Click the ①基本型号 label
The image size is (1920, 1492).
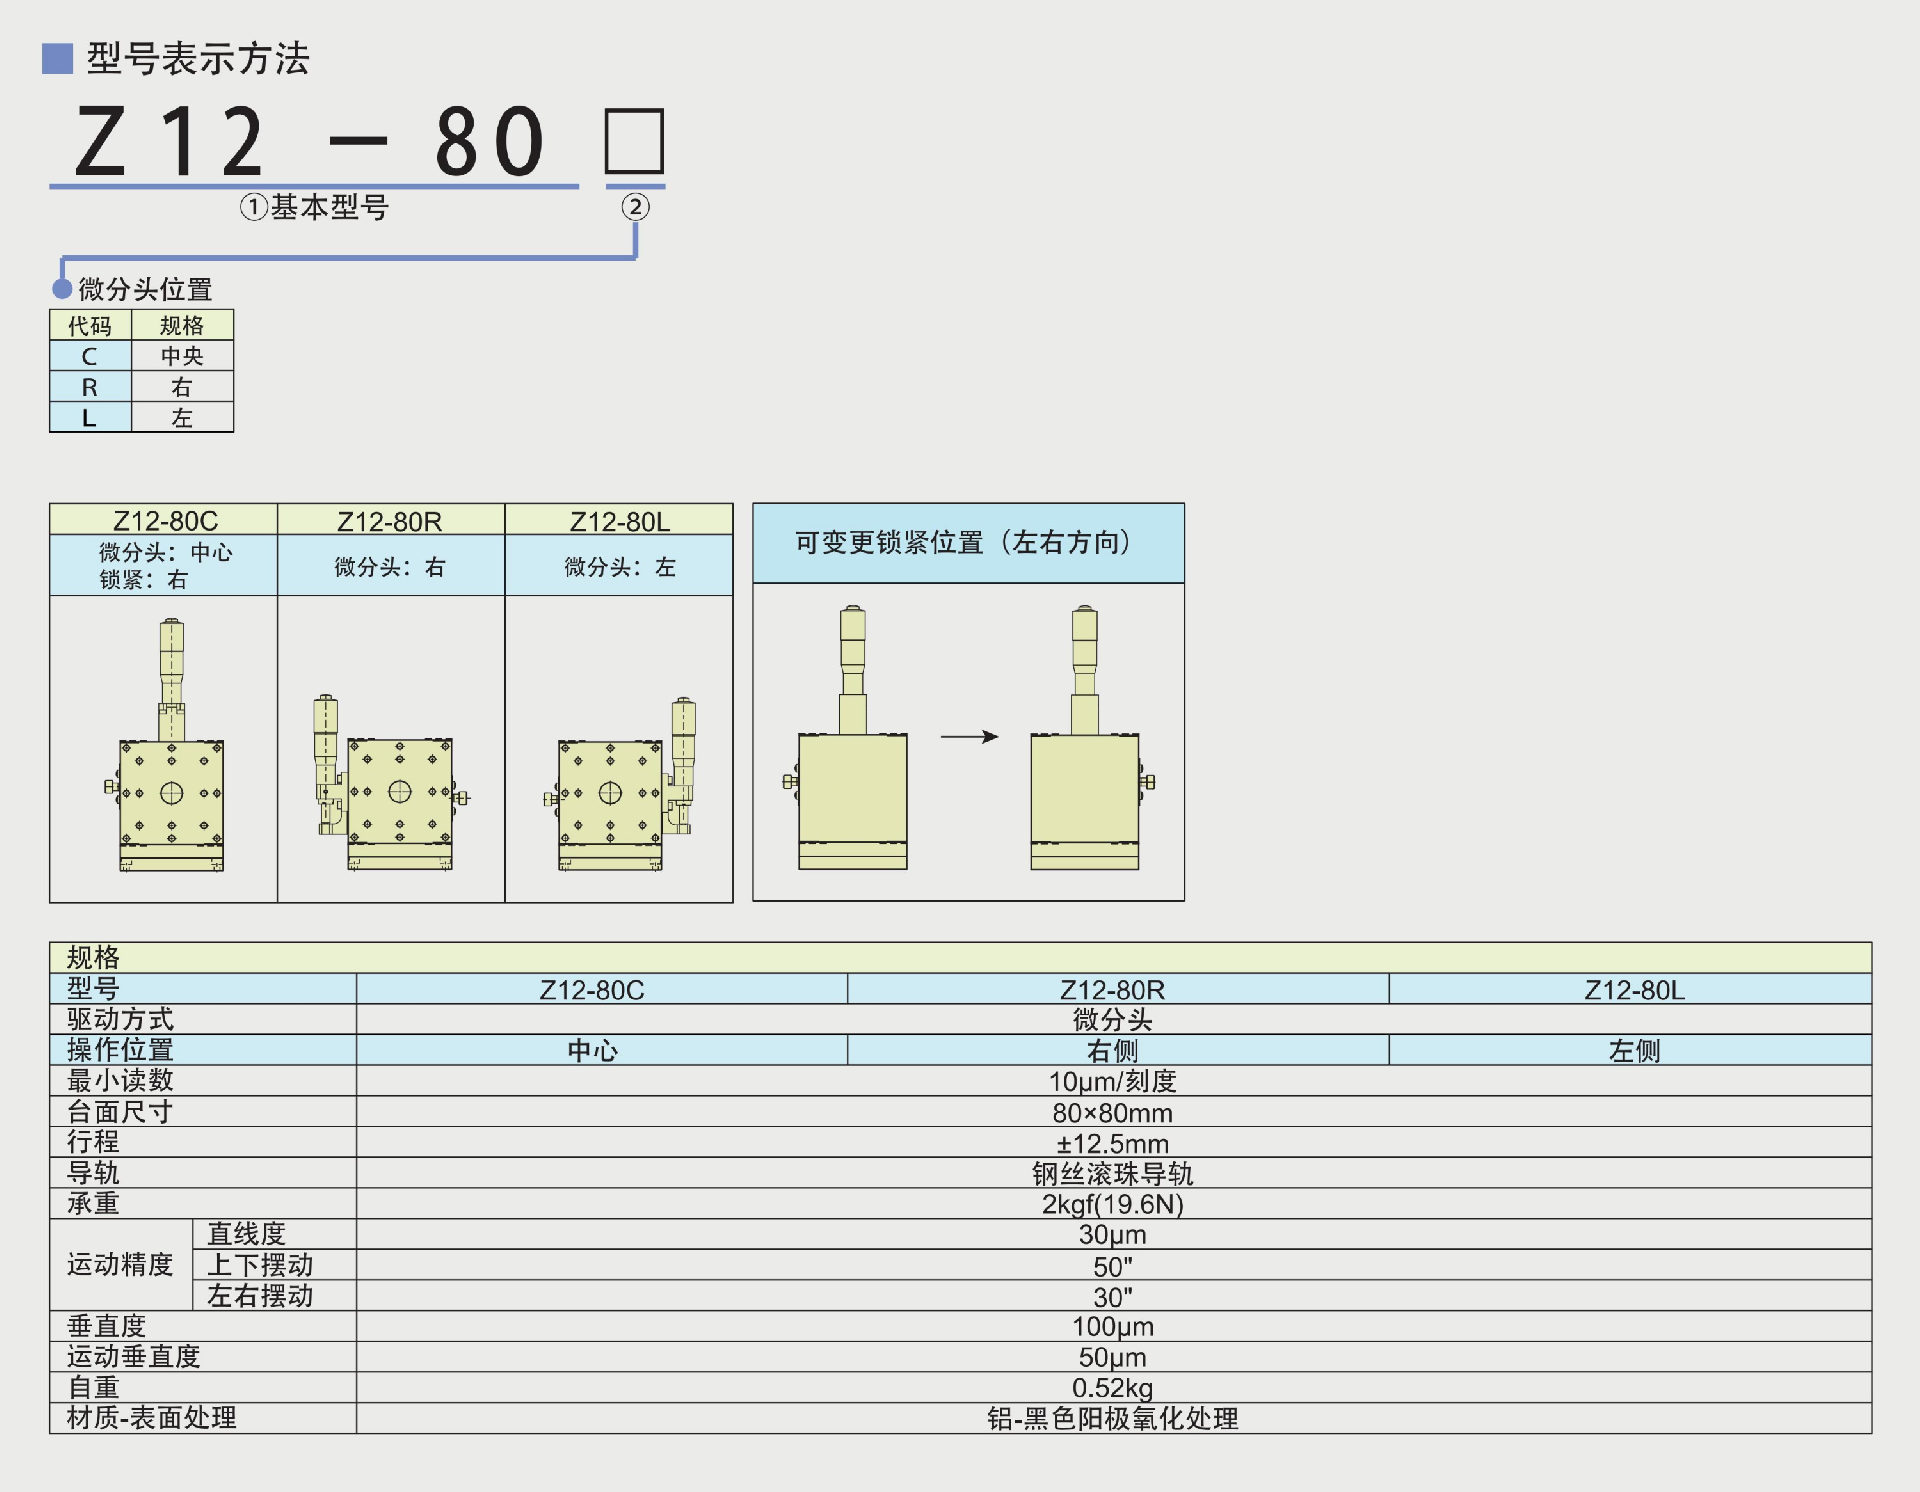tap(314, 207)
